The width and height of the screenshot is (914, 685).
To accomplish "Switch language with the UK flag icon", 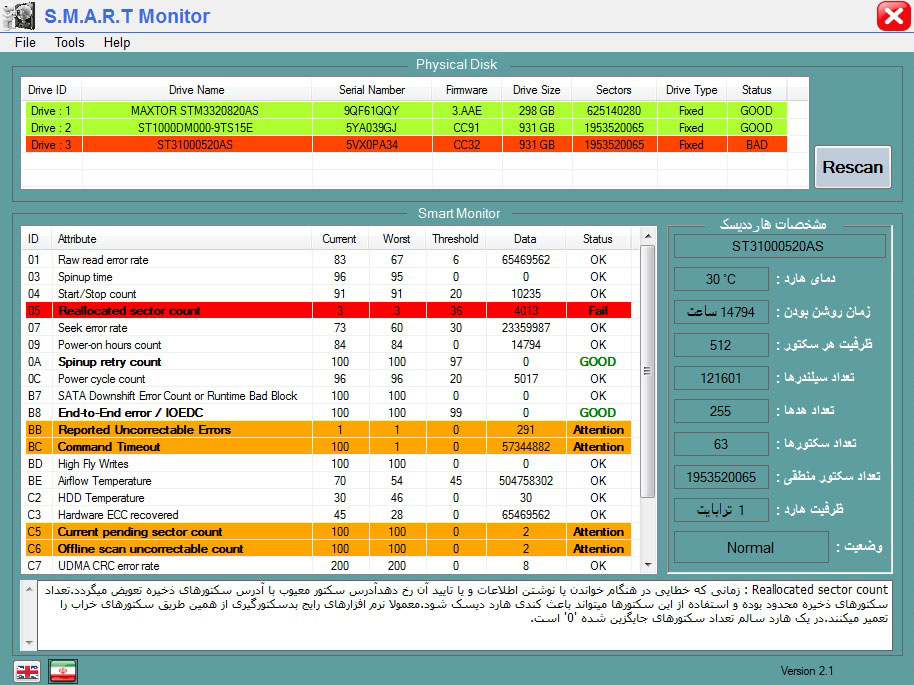I will (x=27, y=672).
